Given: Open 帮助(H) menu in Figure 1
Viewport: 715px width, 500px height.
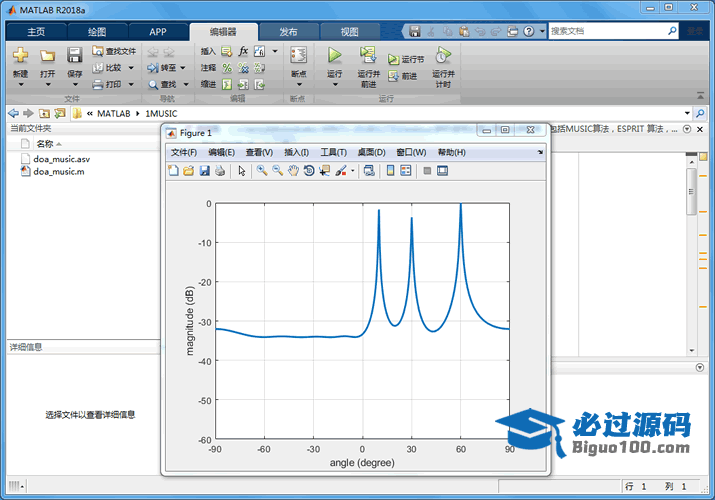Looking at the screenshot, I should (x=451, y=152).
